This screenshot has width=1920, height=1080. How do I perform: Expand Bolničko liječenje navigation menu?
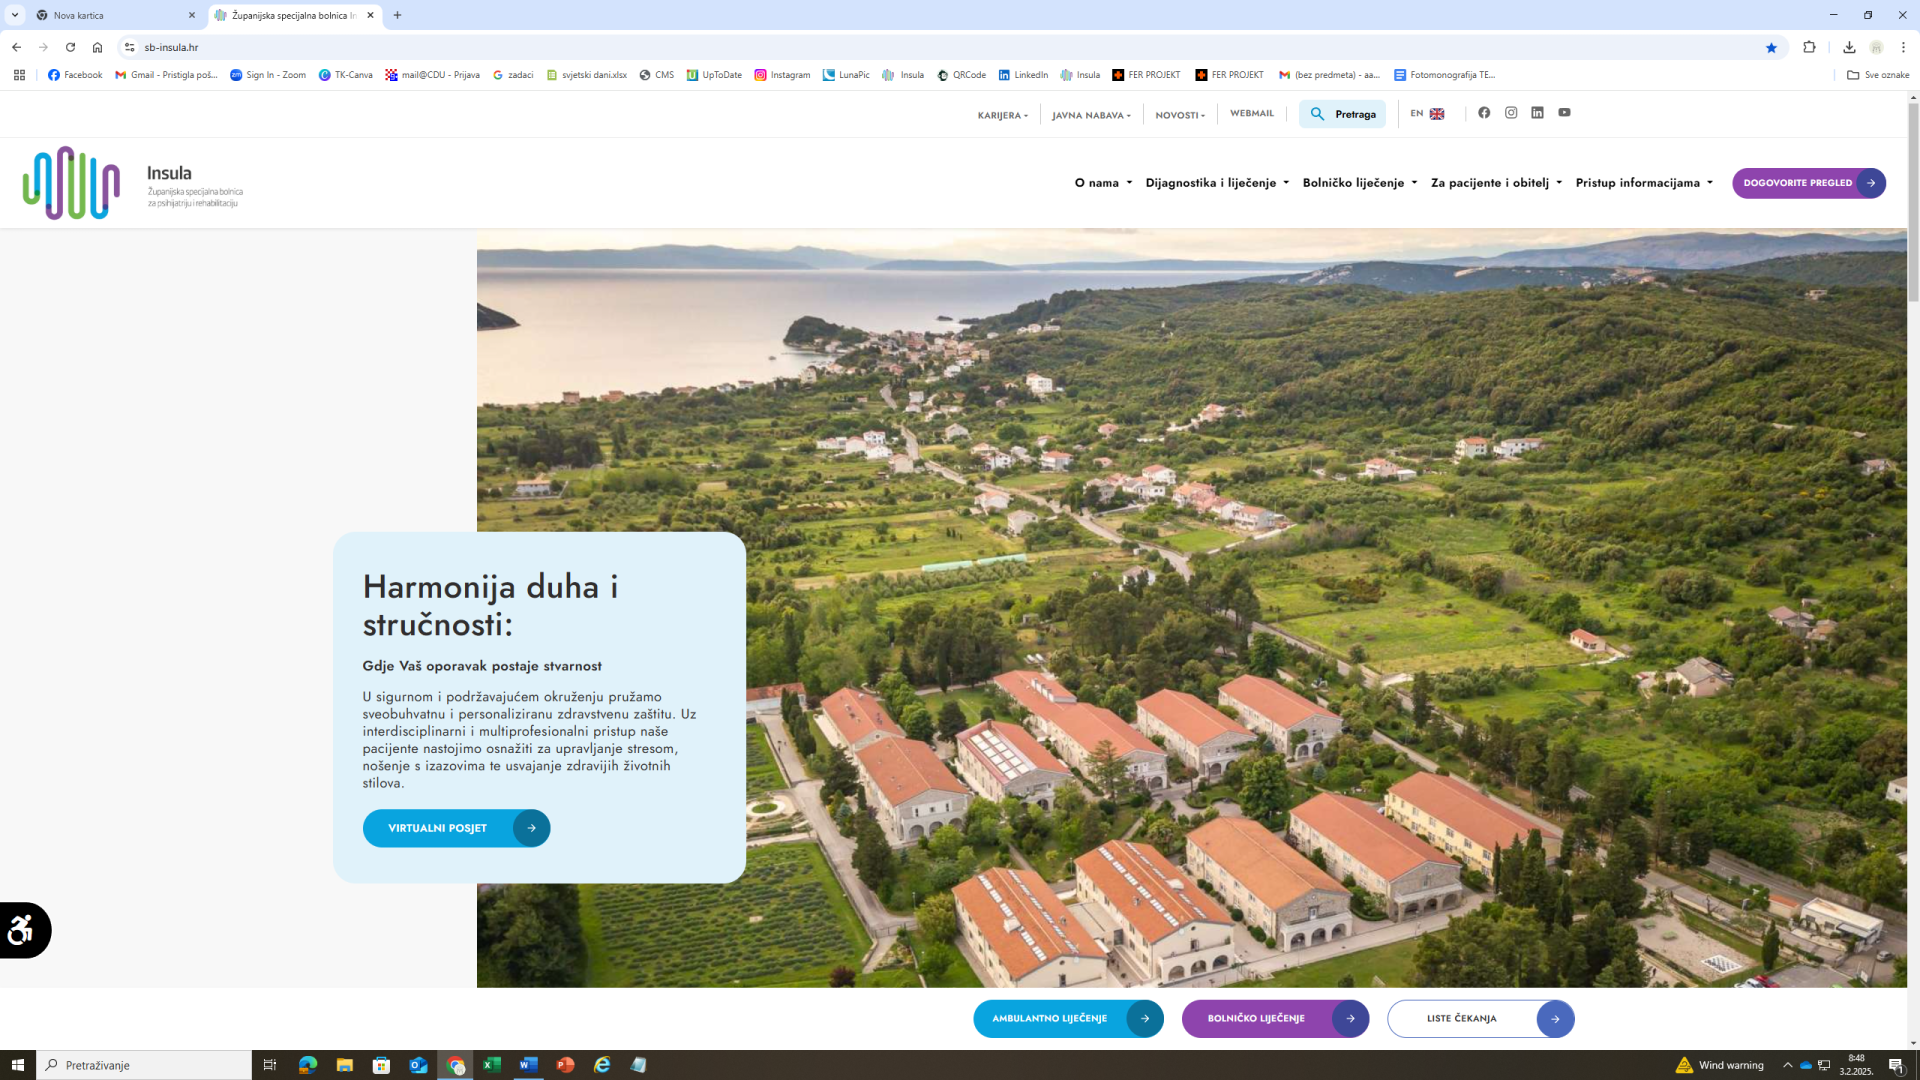click(x=1360, y=183)
